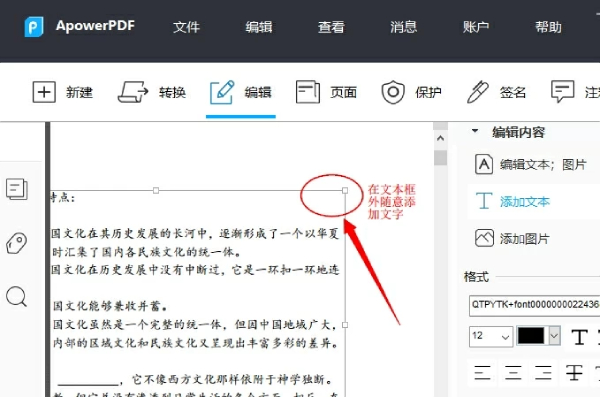Click the vertical scrollbar thumb
This screenshot has height=397, width=600.
pyautogui.click(x=440, y=158)
